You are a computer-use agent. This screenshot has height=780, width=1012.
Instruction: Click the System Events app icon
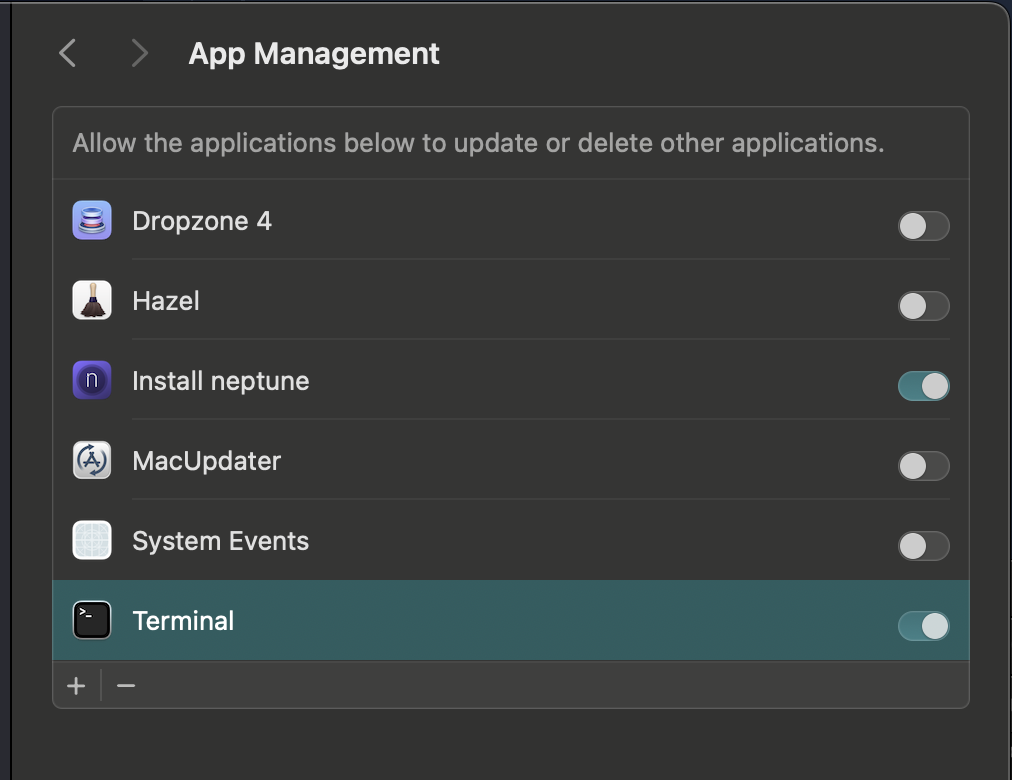92,541
